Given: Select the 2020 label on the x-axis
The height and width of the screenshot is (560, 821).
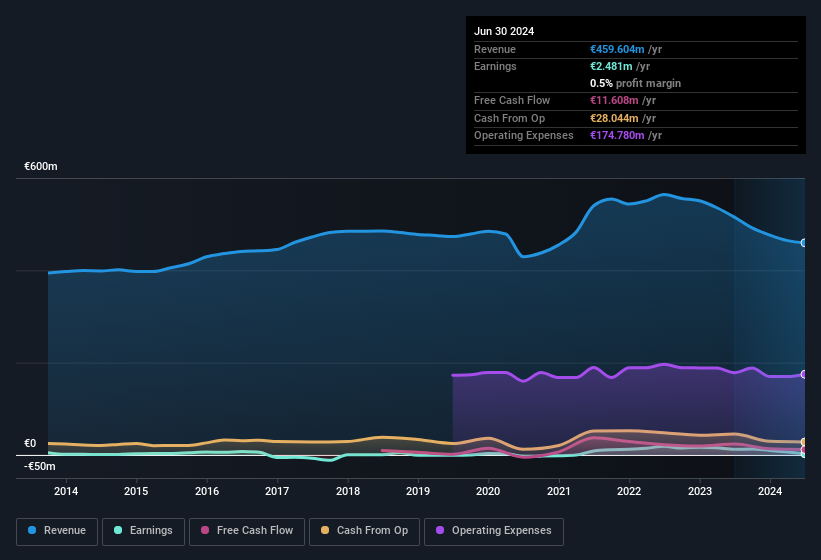Looking at the screenshot, I should pos(488,491).
